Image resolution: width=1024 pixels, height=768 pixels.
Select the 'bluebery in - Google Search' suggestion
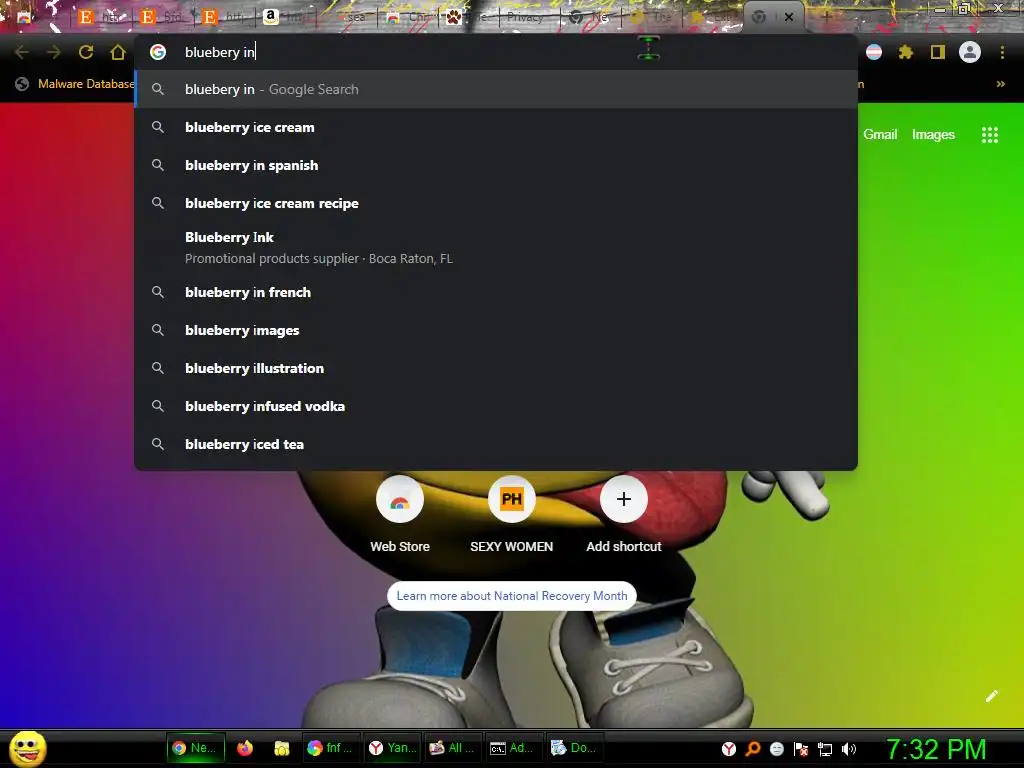[x=496, y=89]
